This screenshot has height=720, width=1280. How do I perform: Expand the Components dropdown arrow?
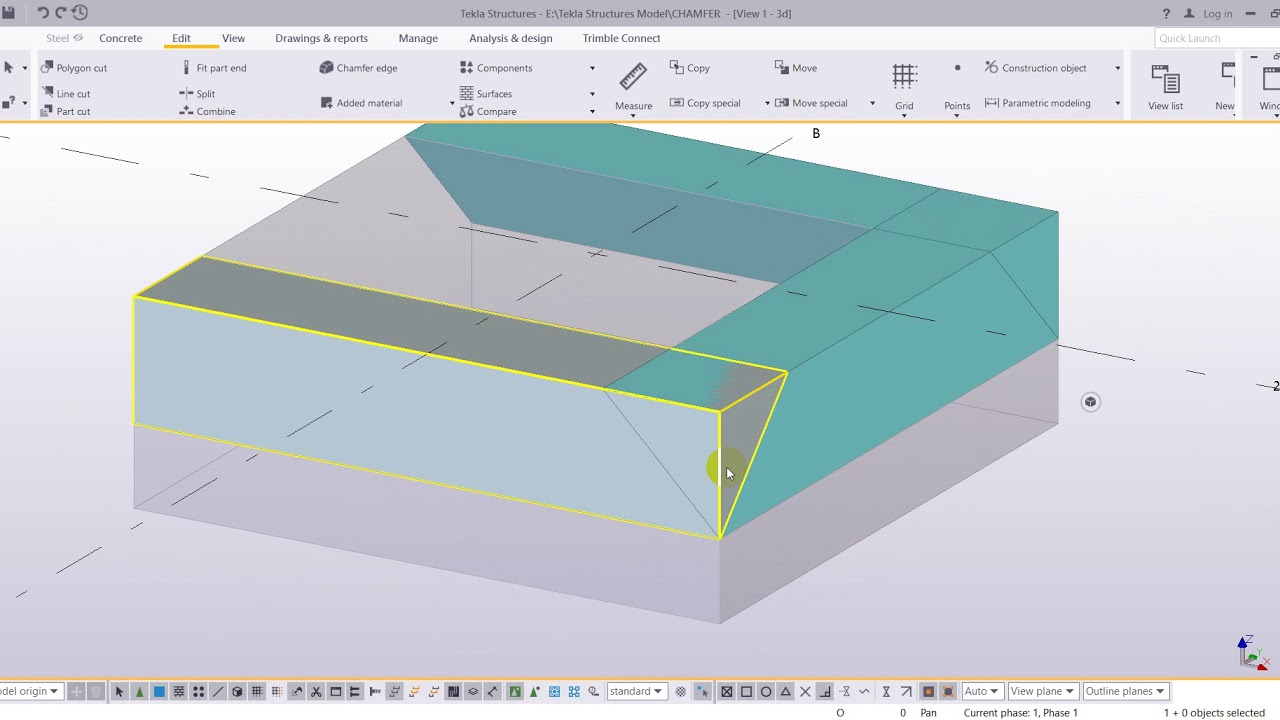click(x=592, y=68)
